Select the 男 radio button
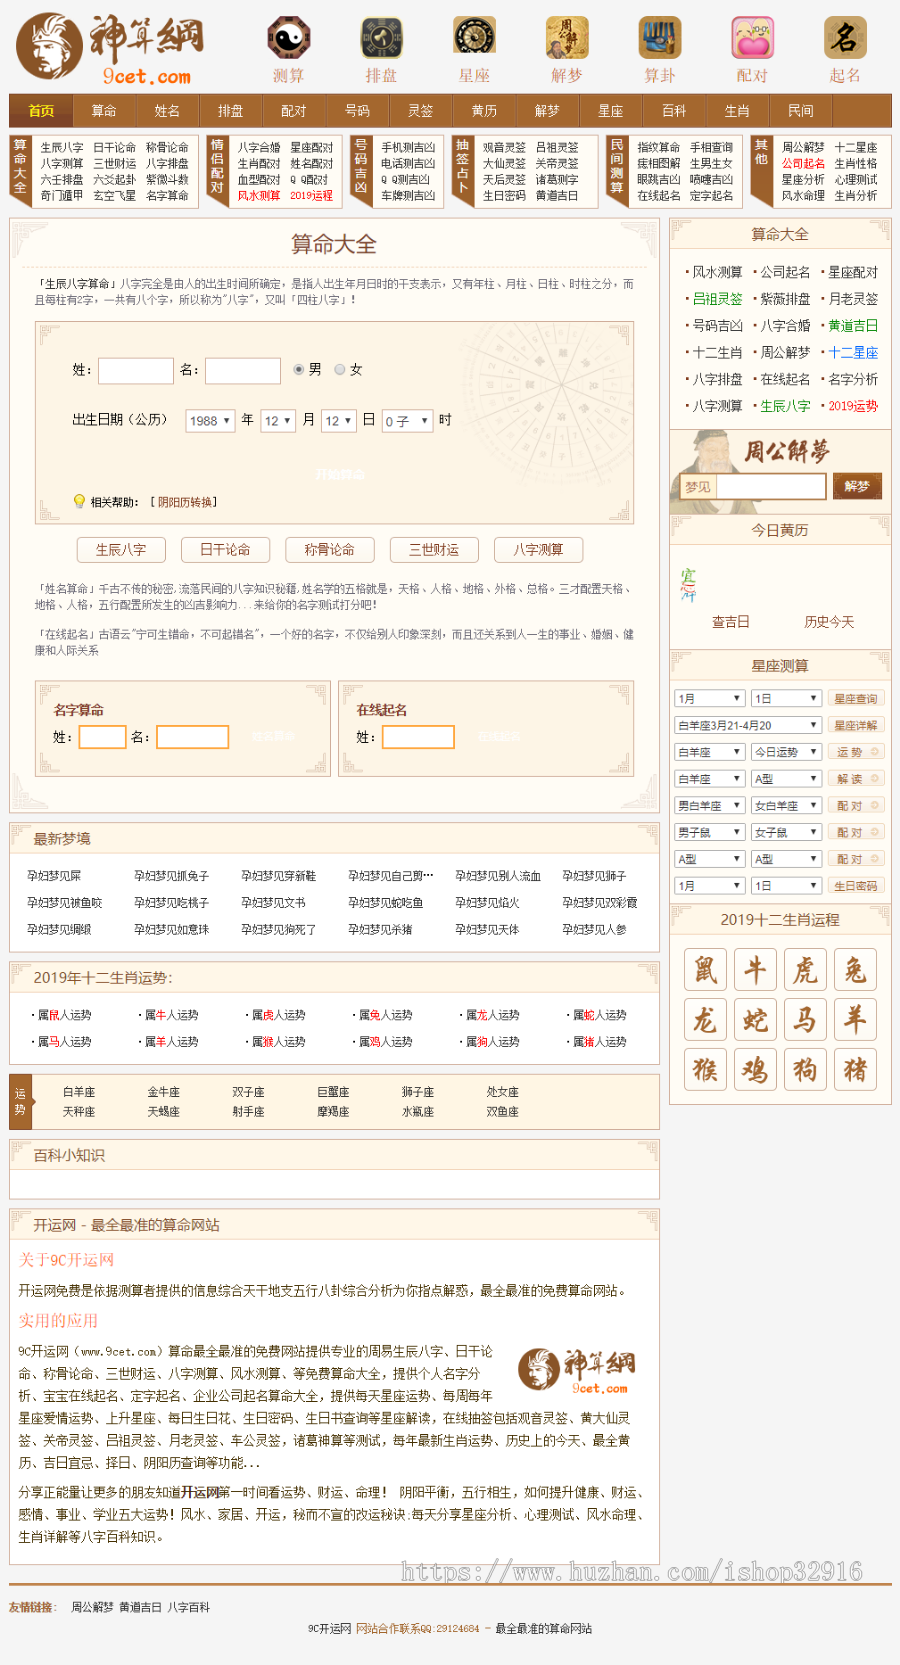The width and height of the screenshot is (900, 1665). [x=299, y=370]
